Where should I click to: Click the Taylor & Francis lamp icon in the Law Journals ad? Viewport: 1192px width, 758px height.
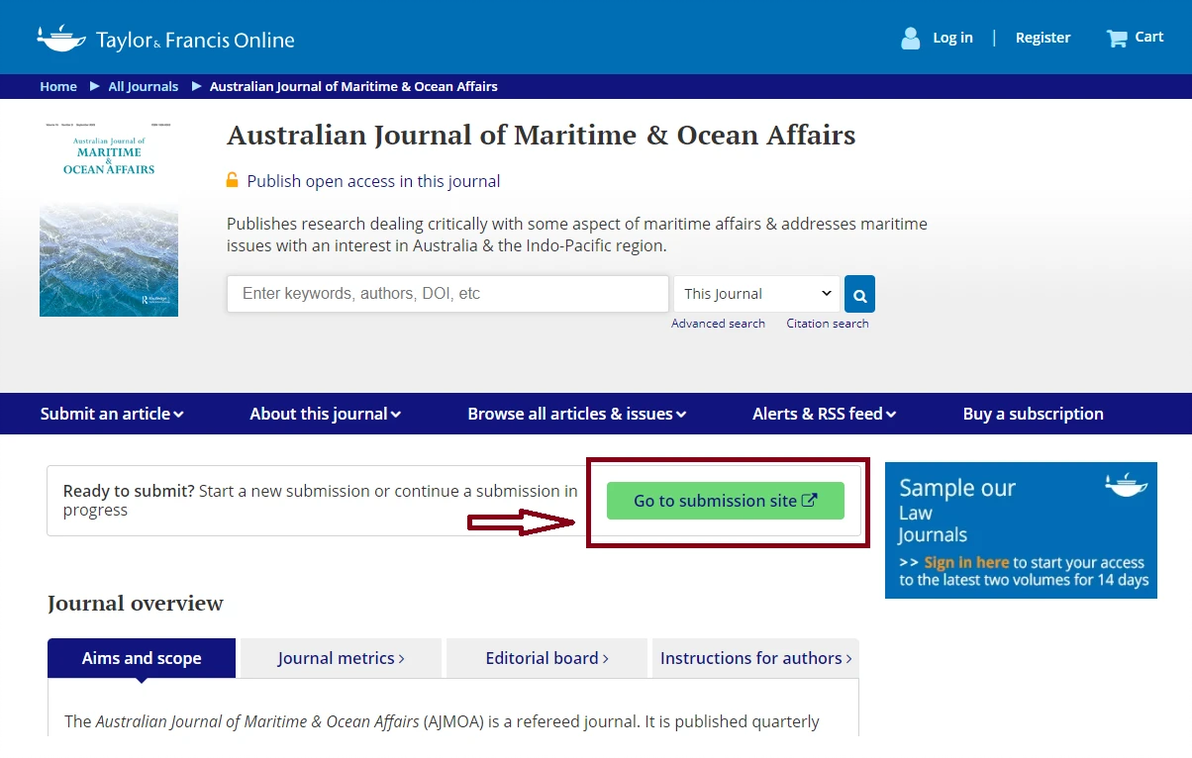tap(1126, 484)
